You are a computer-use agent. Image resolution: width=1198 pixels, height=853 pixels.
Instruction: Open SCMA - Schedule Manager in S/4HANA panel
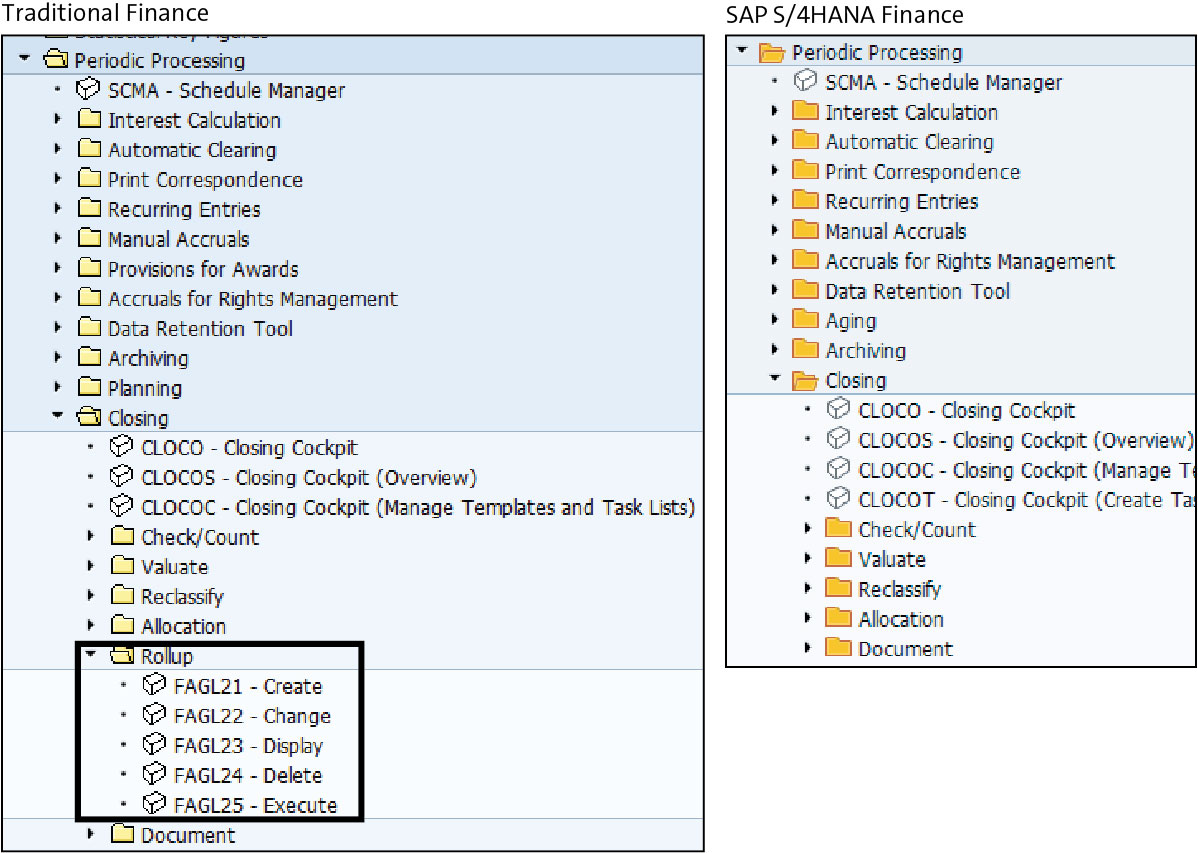(944, 83)
